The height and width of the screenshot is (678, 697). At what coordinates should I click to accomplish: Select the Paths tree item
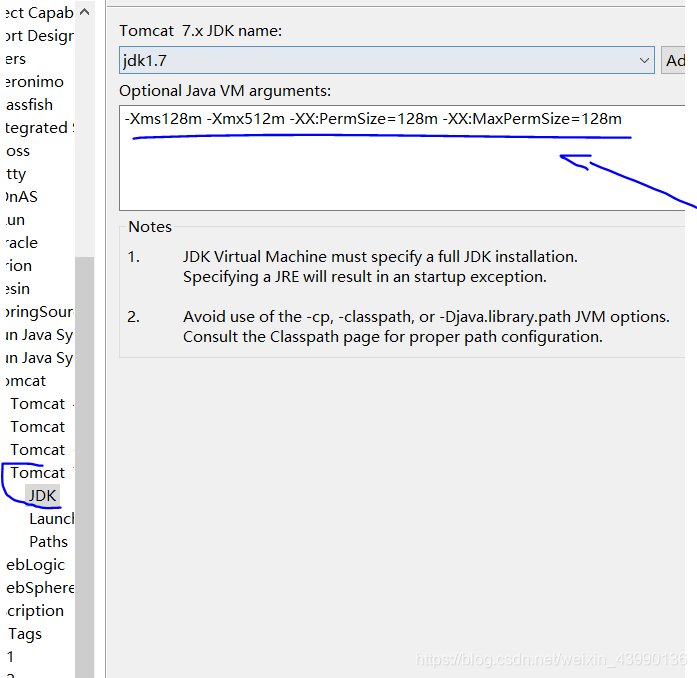point(48,542)
